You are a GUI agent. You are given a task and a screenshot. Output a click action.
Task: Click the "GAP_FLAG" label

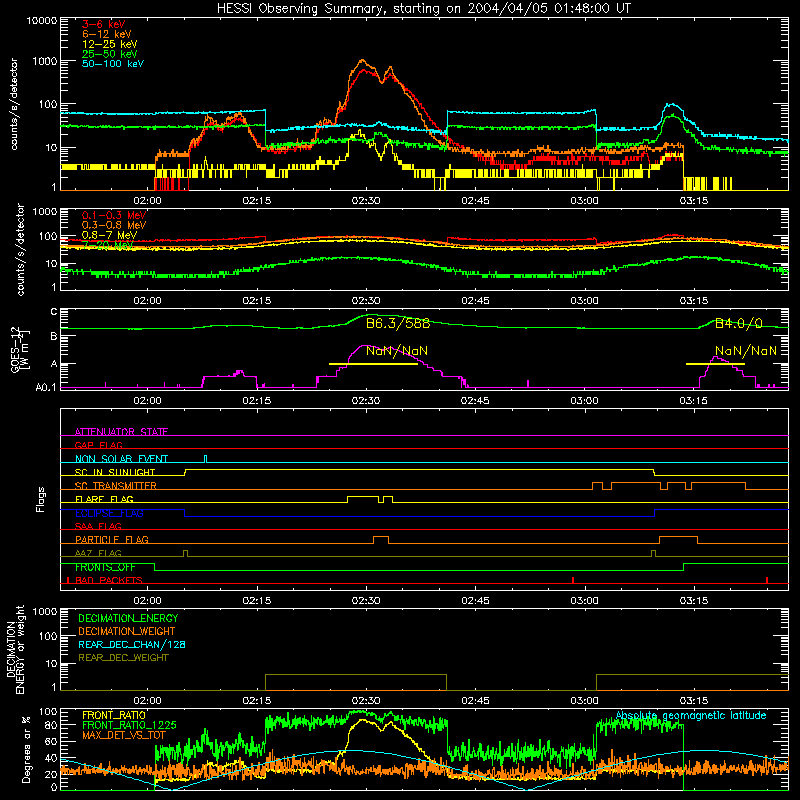pyautogui.click(x=98, y=445)
